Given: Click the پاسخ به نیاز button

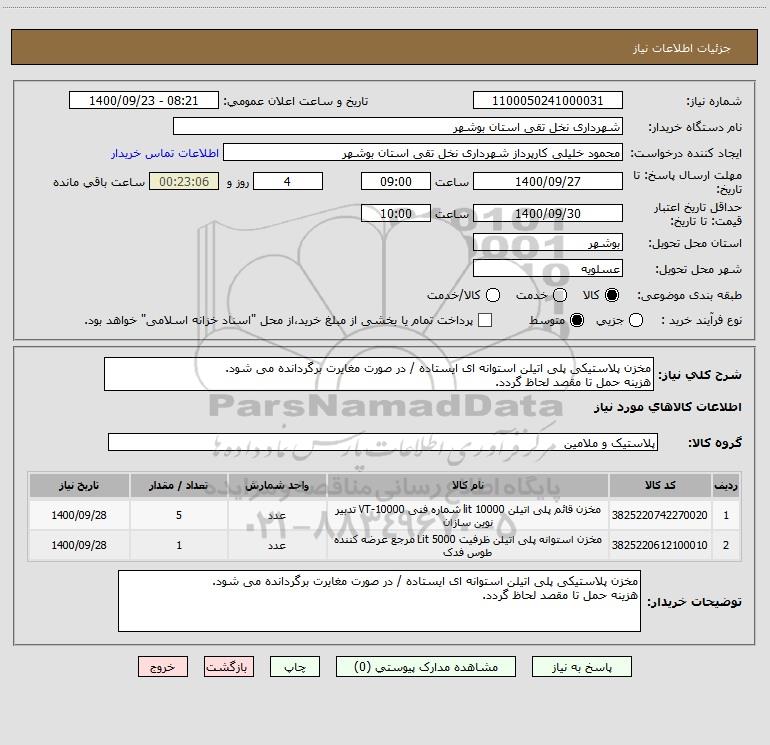Looking at the screenshot, I should coord(581,666).
